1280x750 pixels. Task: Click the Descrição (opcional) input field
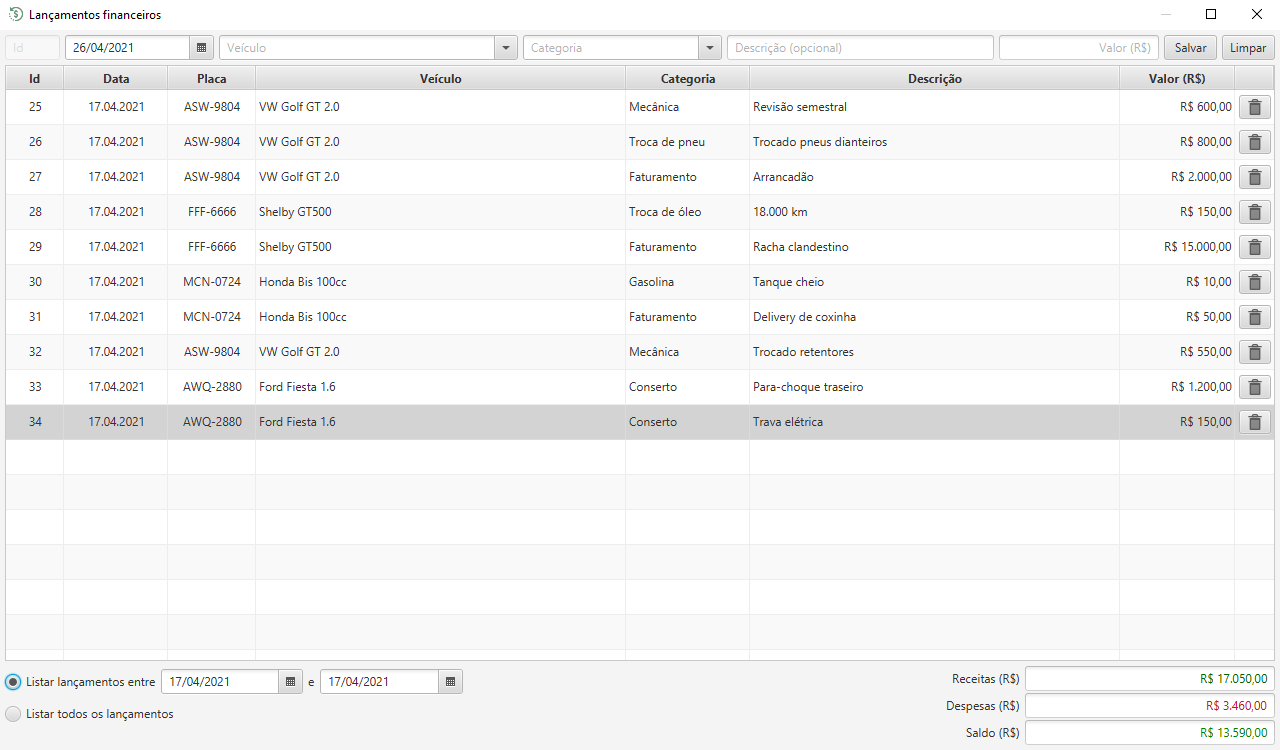point(860,47)
